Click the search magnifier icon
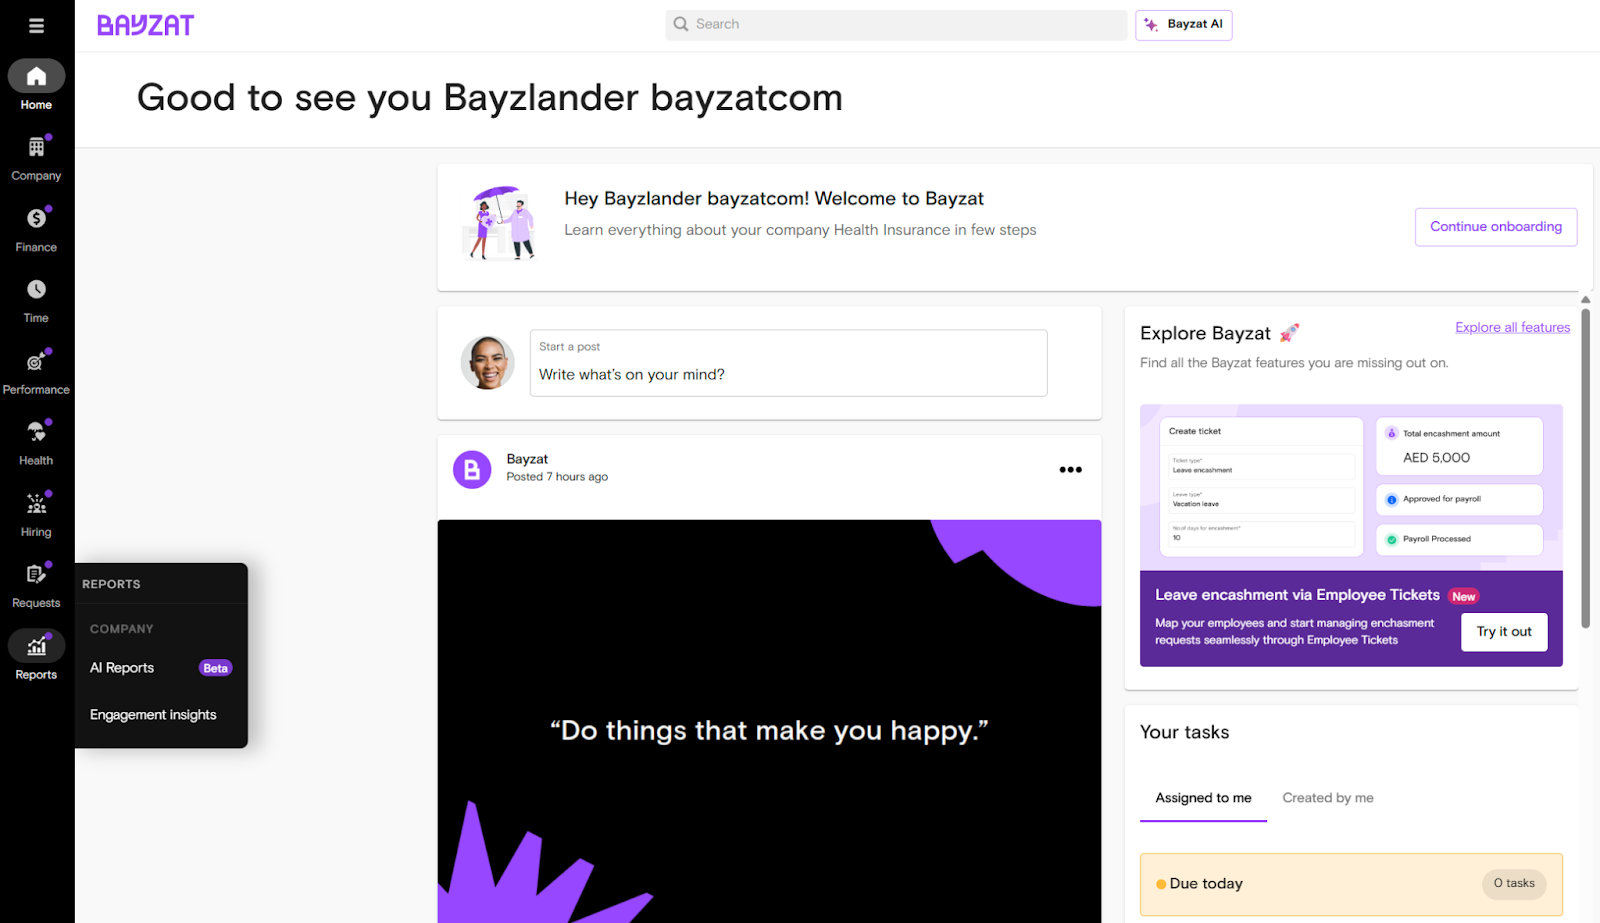Image resolution: width=1600 pixels, height=923 pixels. (x=681, y=24)
